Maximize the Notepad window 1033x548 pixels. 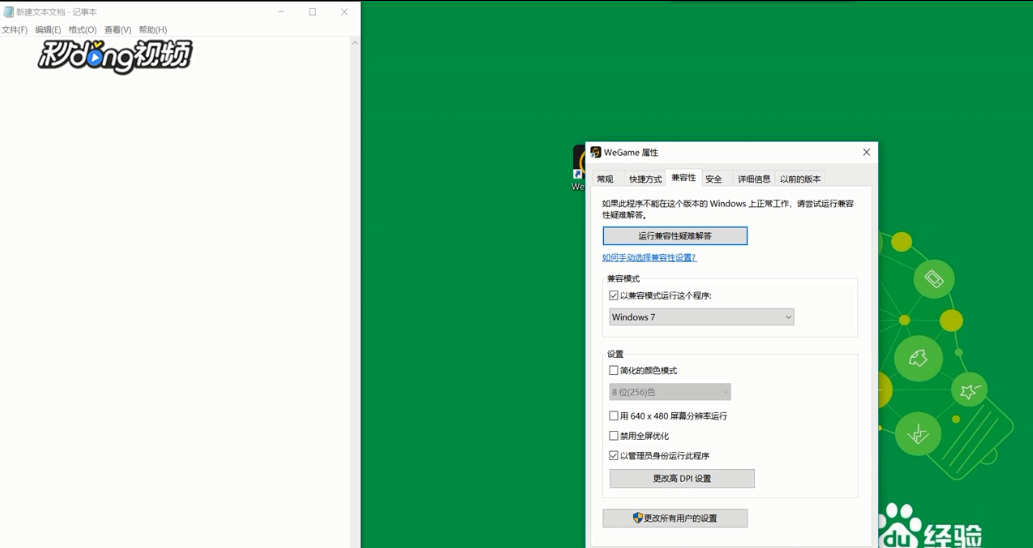coord(312,12)
